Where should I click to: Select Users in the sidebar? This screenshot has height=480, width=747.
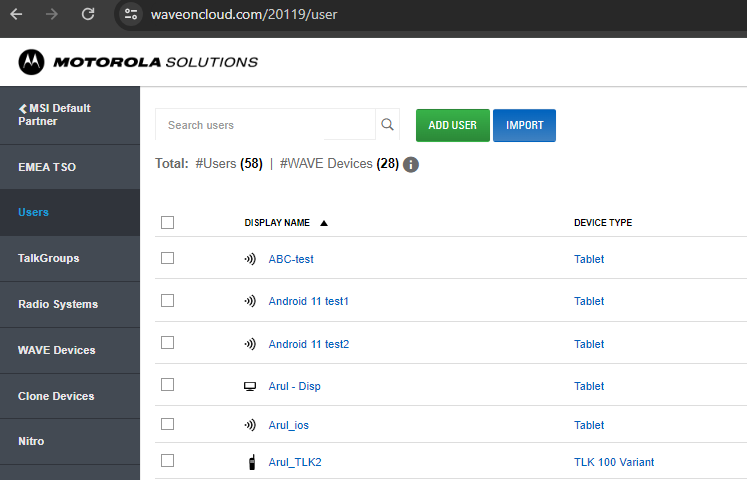(70, 212)
